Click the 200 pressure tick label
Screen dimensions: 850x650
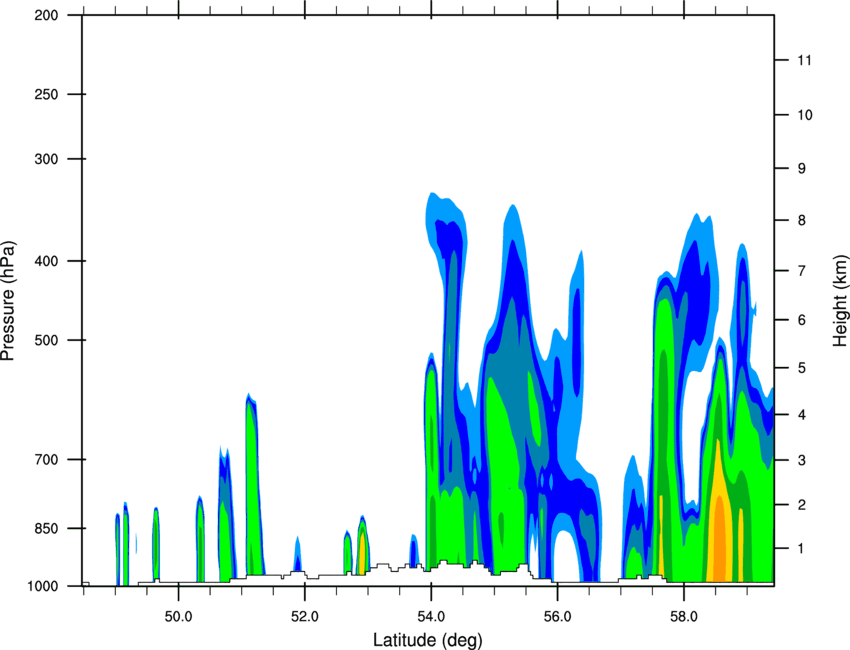(47, 16)
